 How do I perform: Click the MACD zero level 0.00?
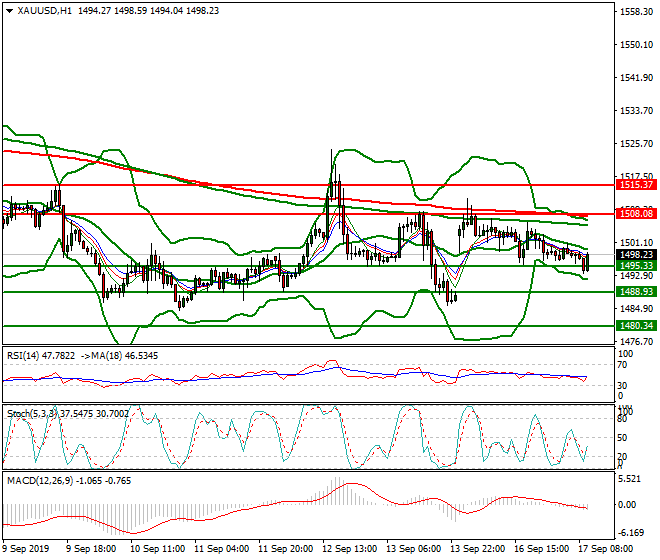627,504
